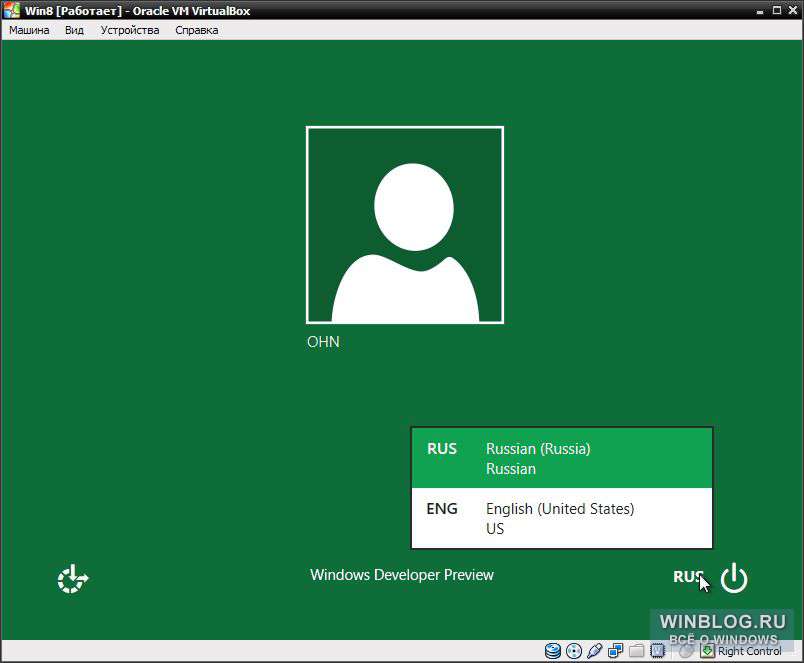Click the VirtualBox window title icon
Viewport: 804px width, 663px height.
tap(11, 10)
